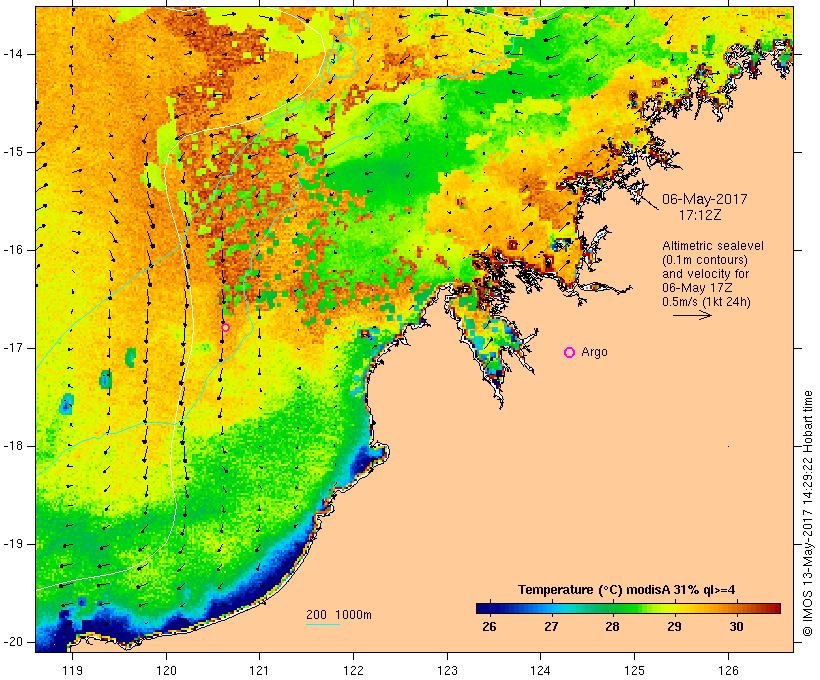Click the time text '17:12Z'
Image resolution: width=820 pixels, height=680 pixels.
pyautogui.click(x=700, y=215)
